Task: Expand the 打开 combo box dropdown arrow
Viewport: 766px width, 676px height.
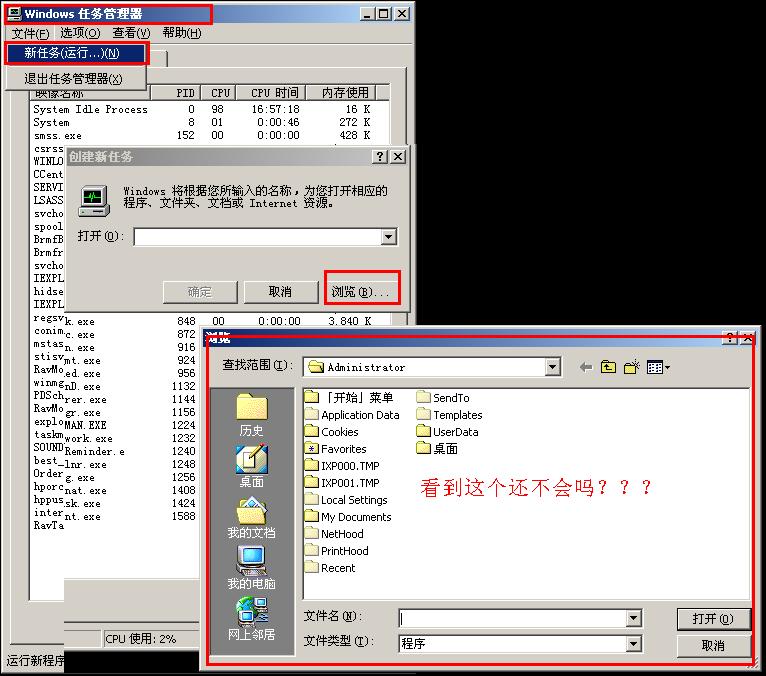Action: 388,237
